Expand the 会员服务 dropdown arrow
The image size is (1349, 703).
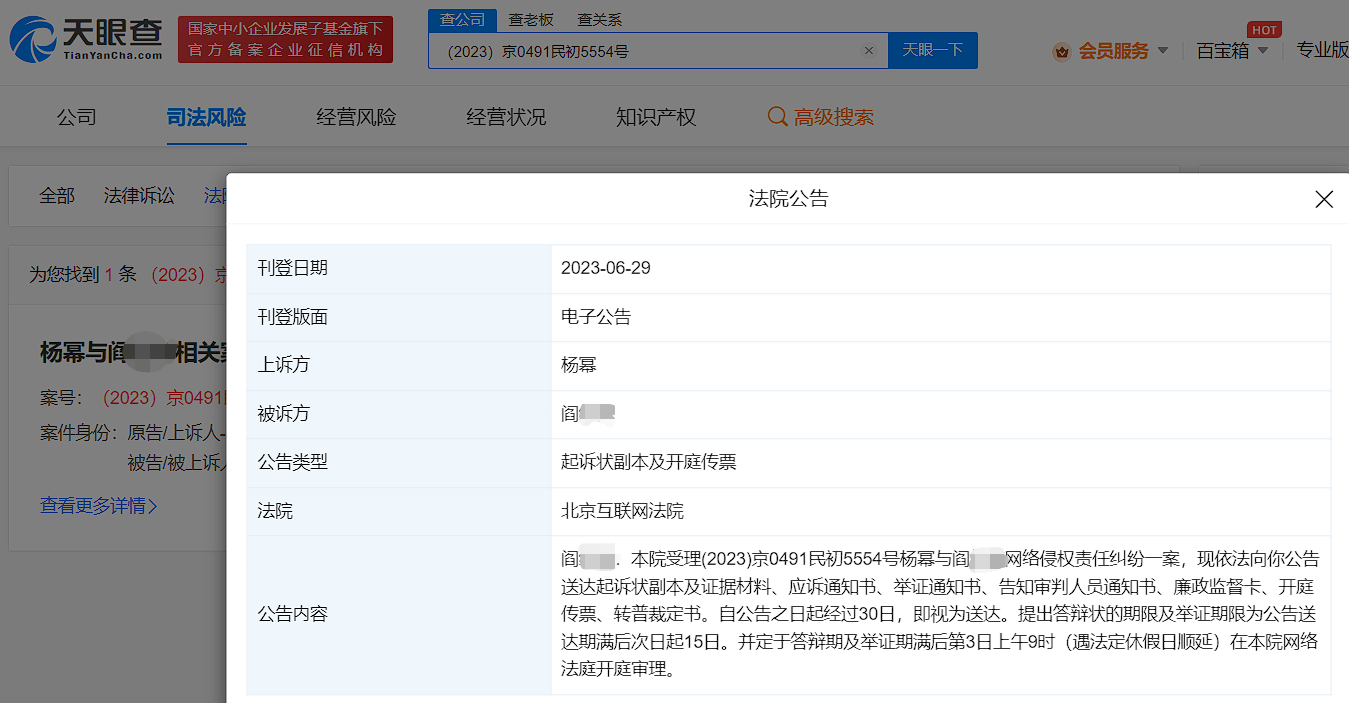pyautogui.click(x=1162, y=51)
